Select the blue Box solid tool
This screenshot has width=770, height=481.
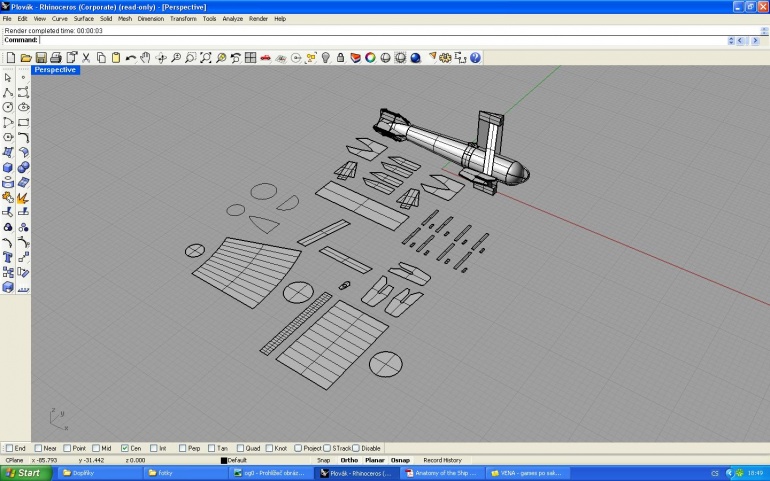pos(8,168)
